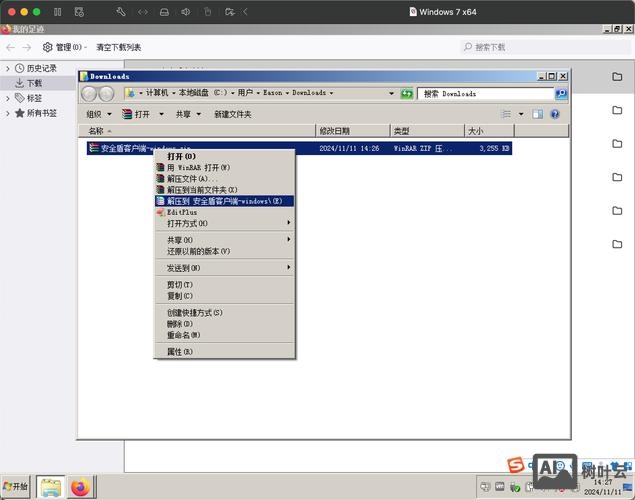Click the VM sound speaker icon

pyautogui.click(x=186, y=12)
